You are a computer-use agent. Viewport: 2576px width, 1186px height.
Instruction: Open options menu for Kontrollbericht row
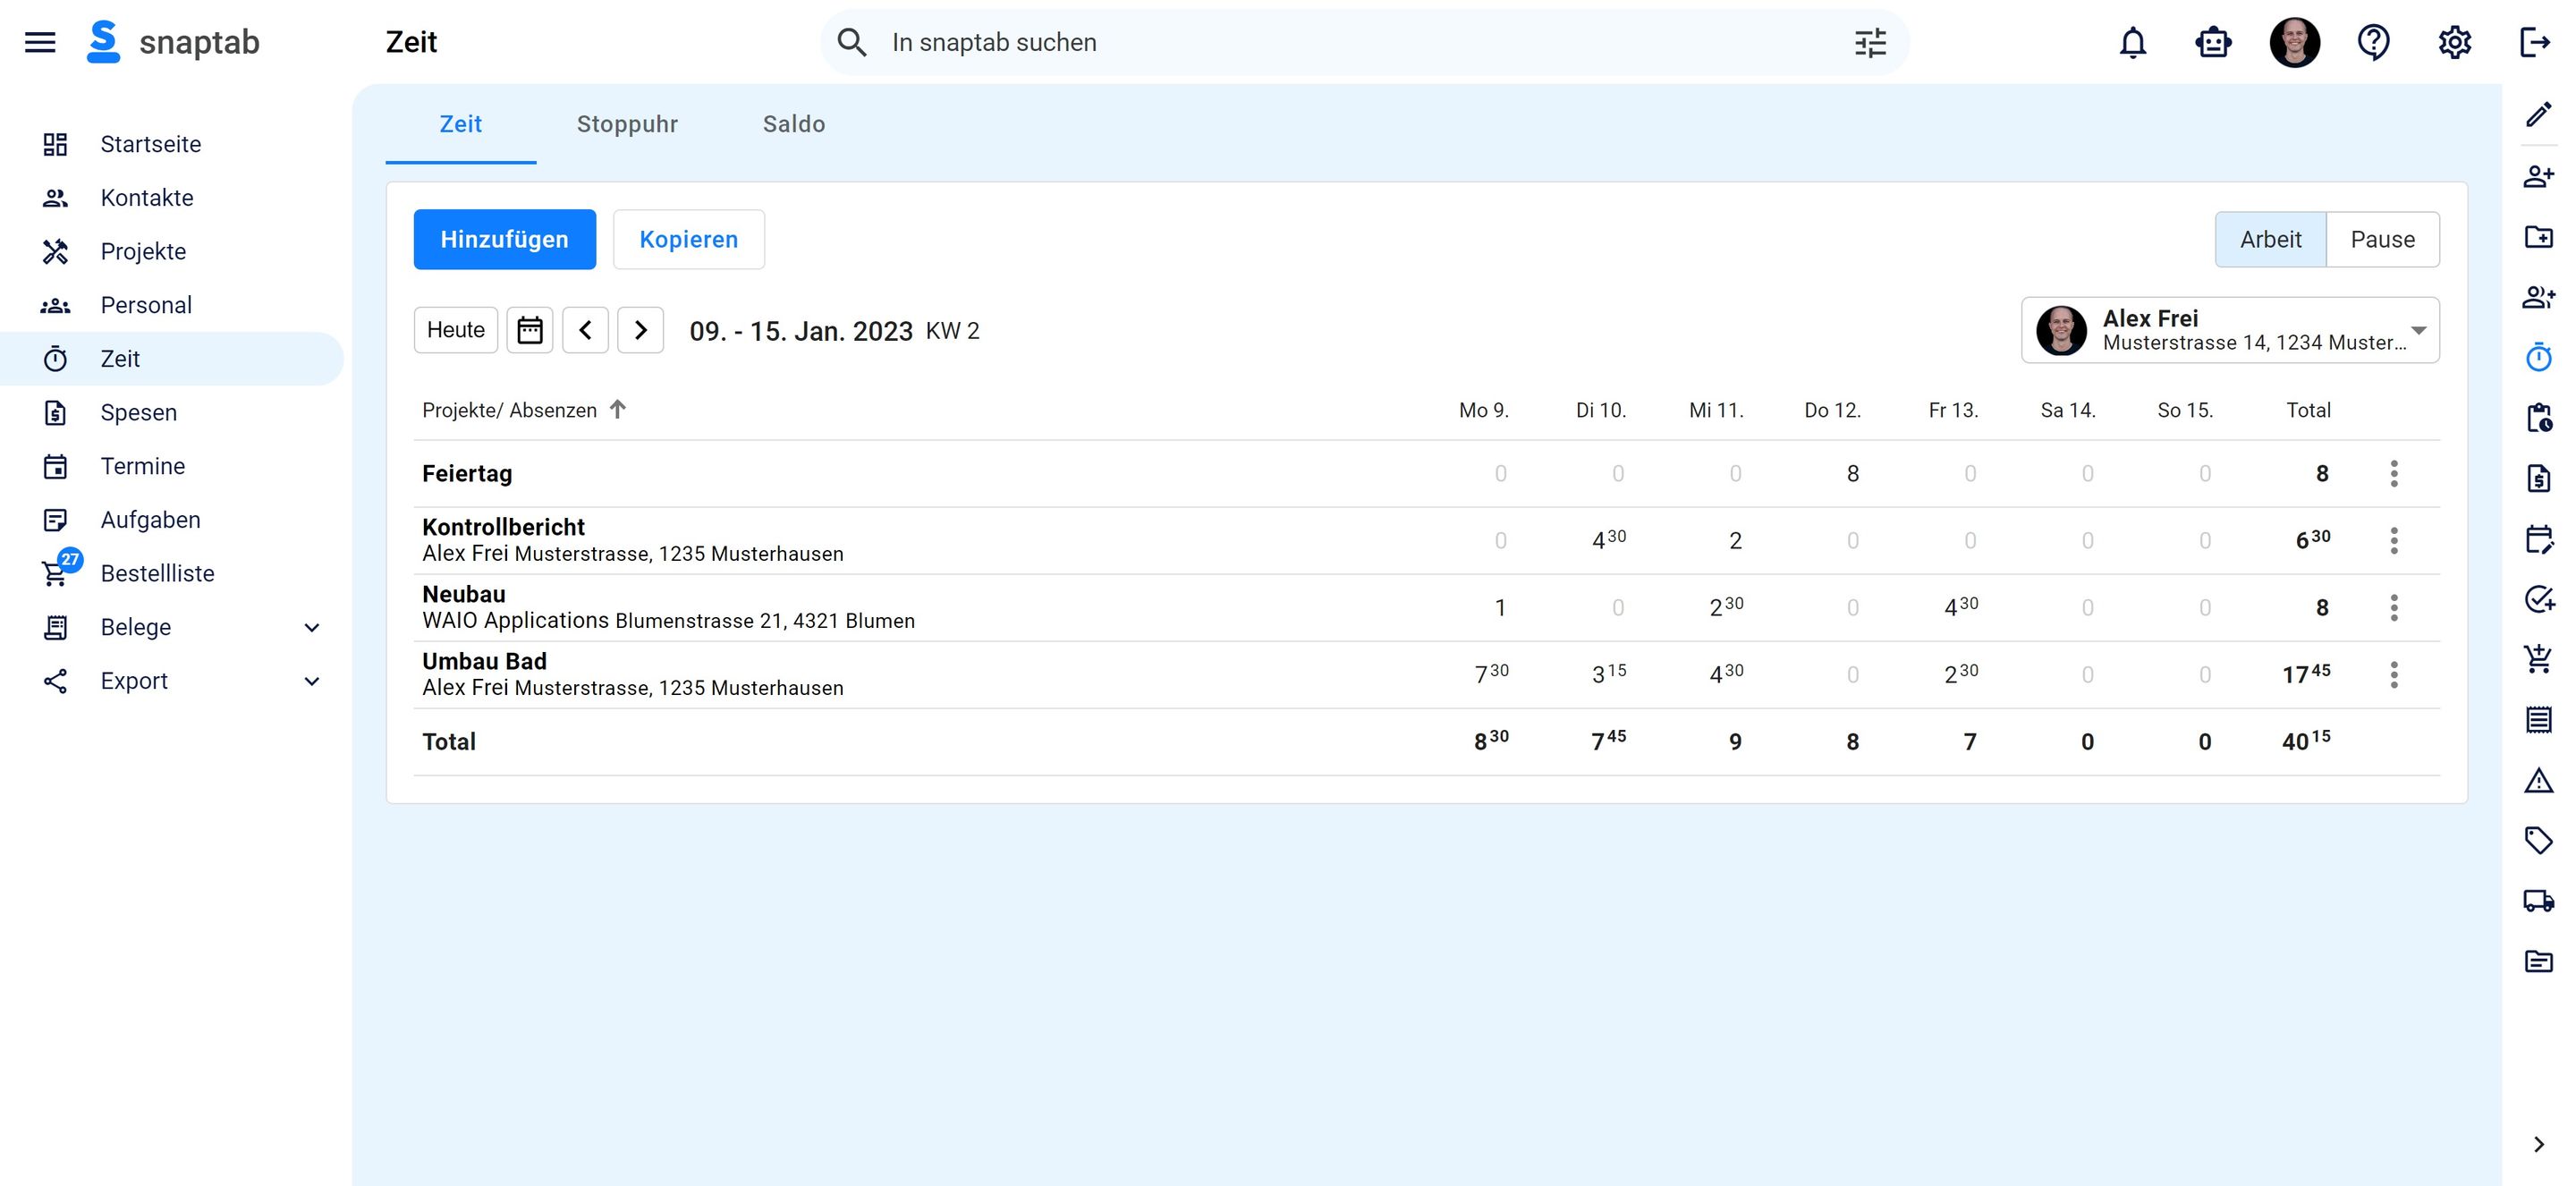2394,540
